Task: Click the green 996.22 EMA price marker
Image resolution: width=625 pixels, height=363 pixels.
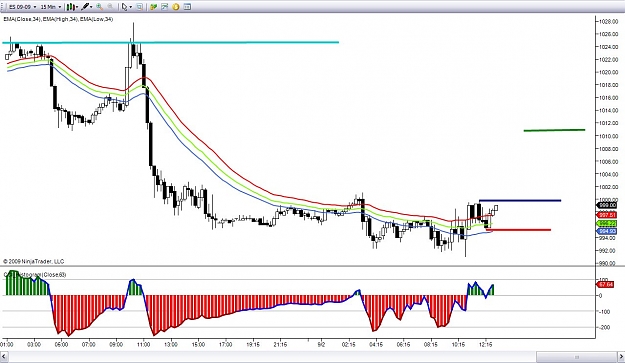Action: 607,224
